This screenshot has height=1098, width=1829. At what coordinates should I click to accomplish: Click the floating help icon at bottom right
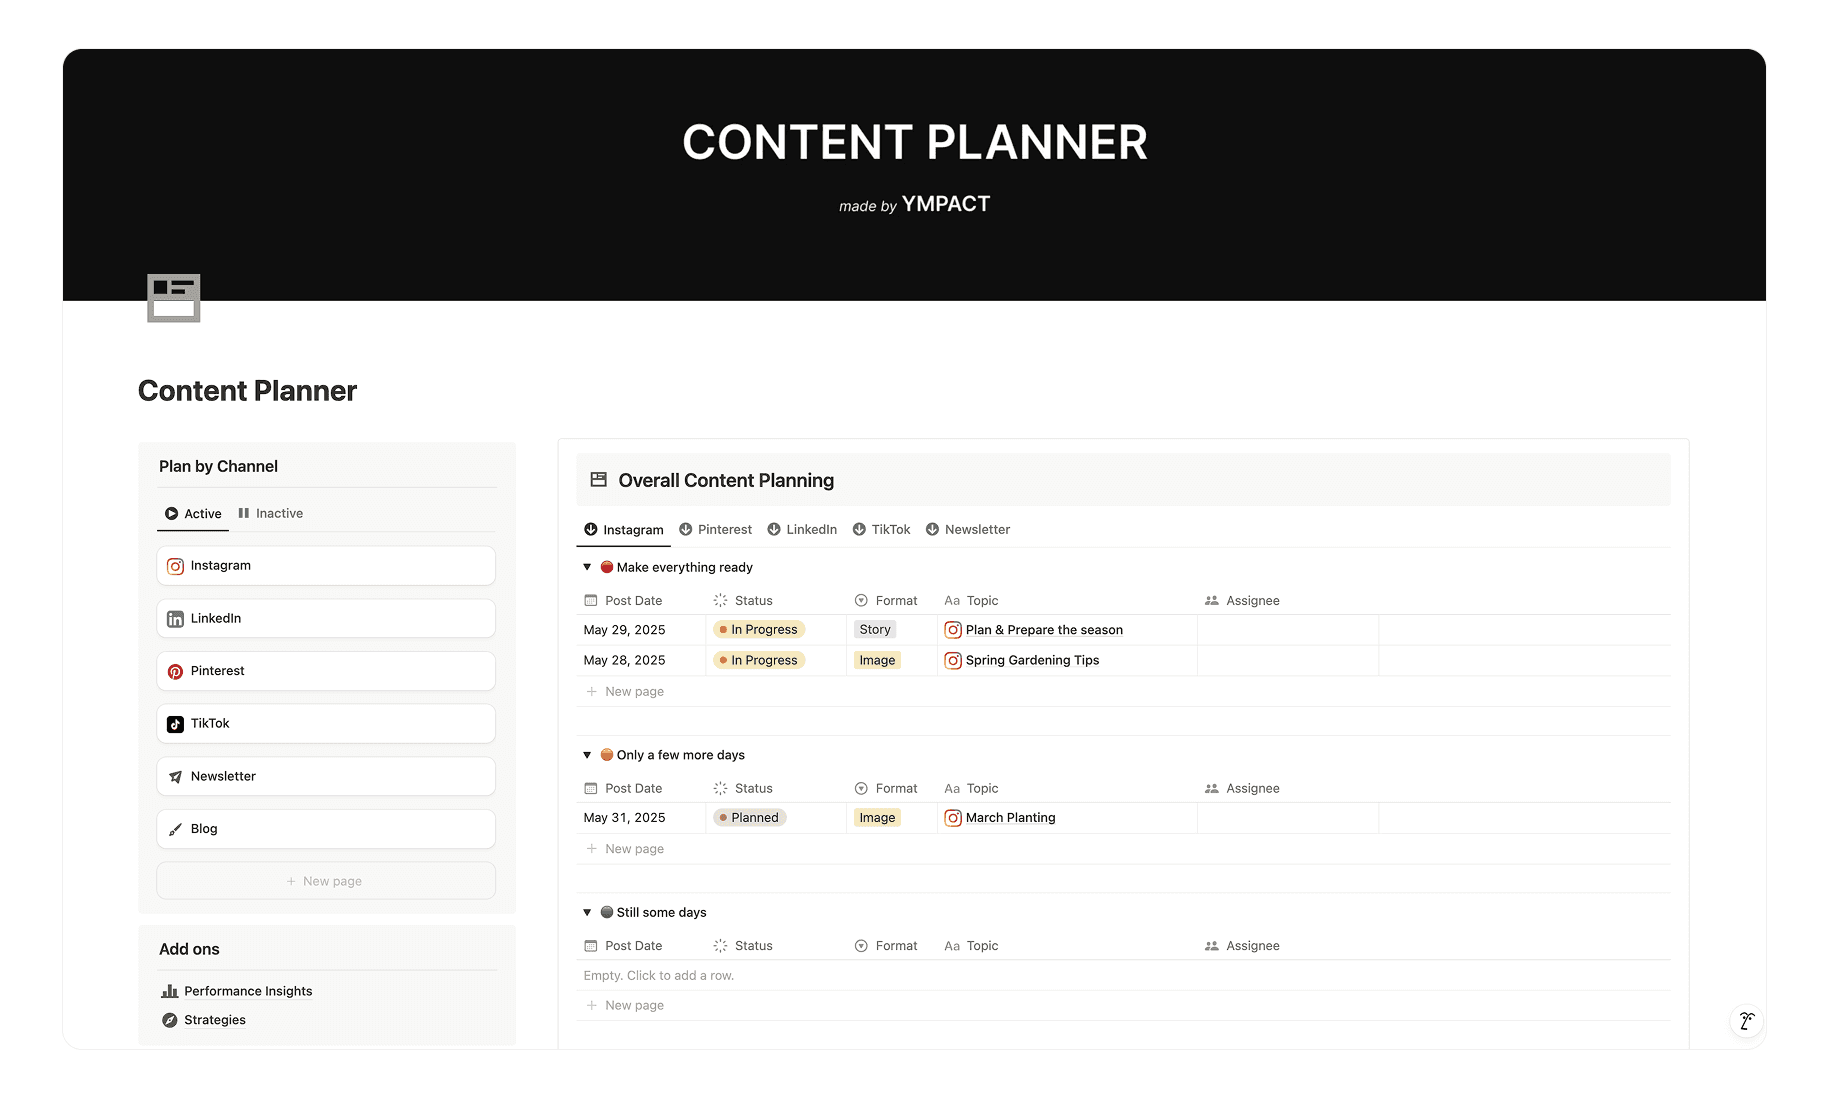coord(1746,1021)
